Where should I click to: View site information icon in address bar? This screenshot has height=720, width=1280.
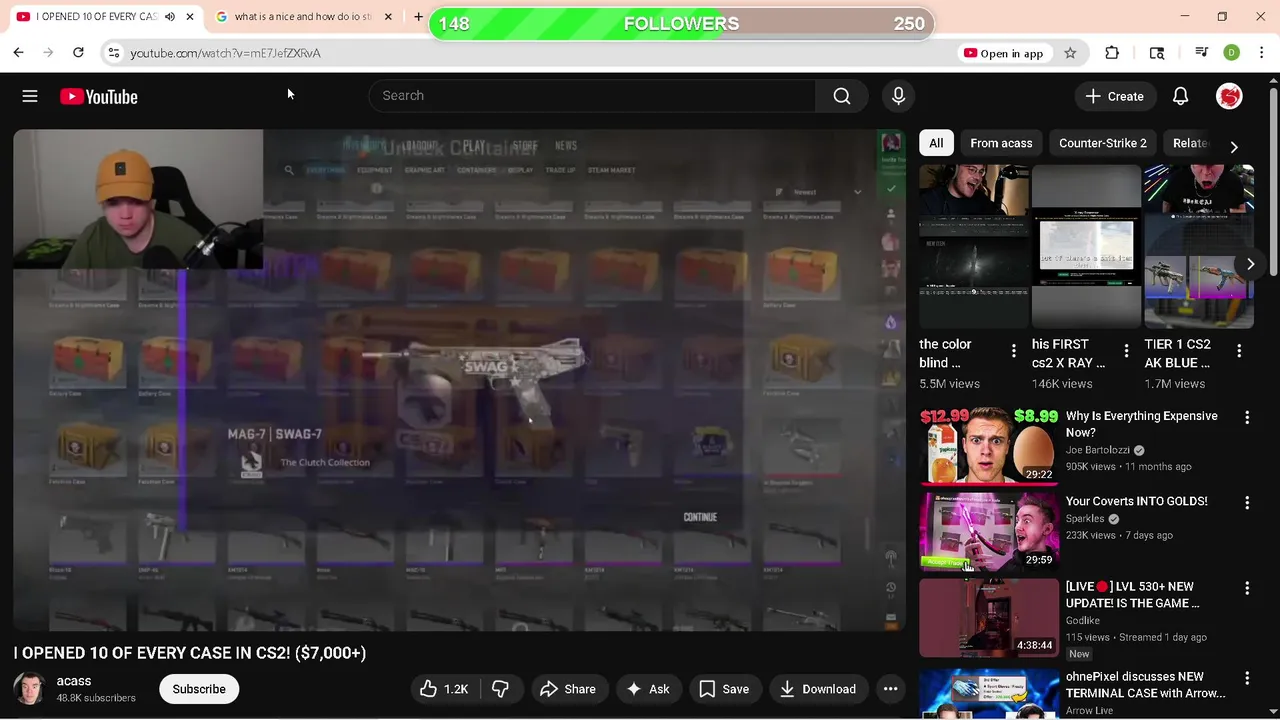pos(114,53)
